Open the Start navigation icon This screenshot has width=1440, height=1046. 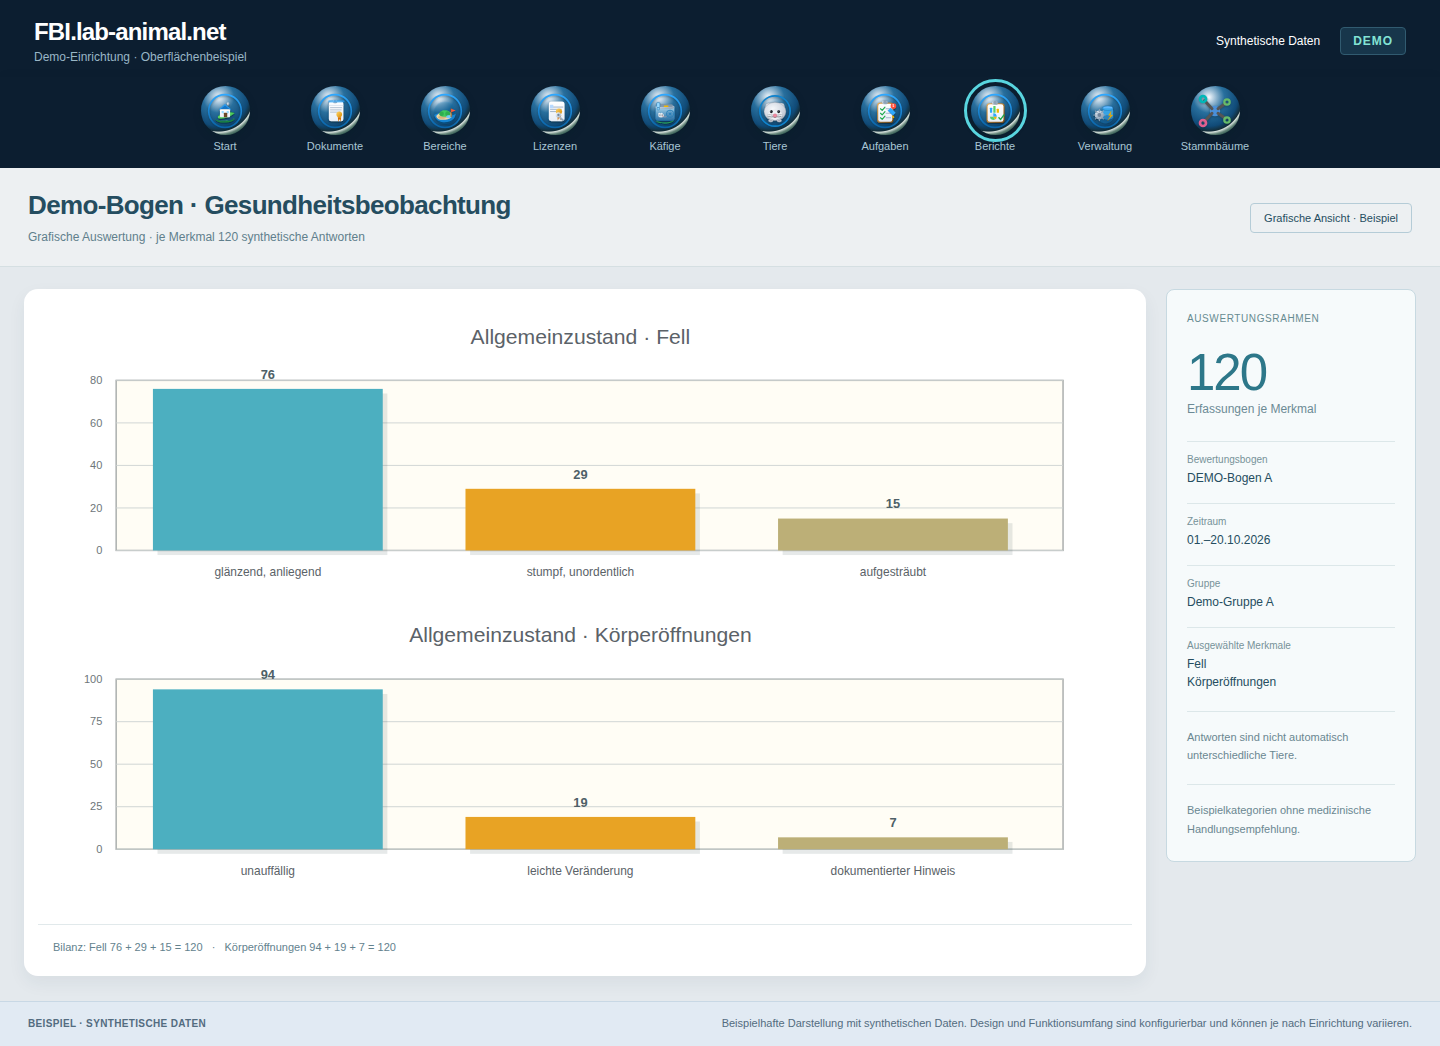(x=225, y=110)
